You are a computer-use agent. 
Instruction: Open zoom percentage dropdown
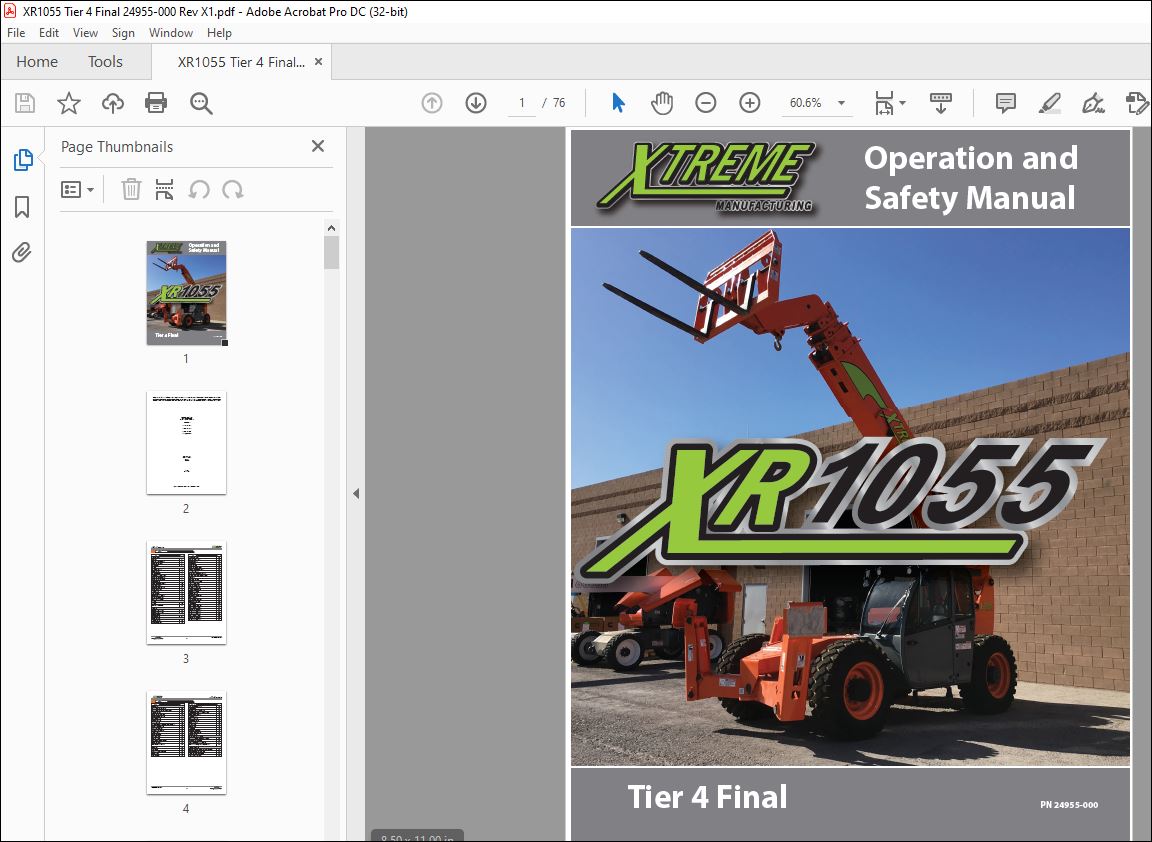pyautogui.click(x=841, y=104)
